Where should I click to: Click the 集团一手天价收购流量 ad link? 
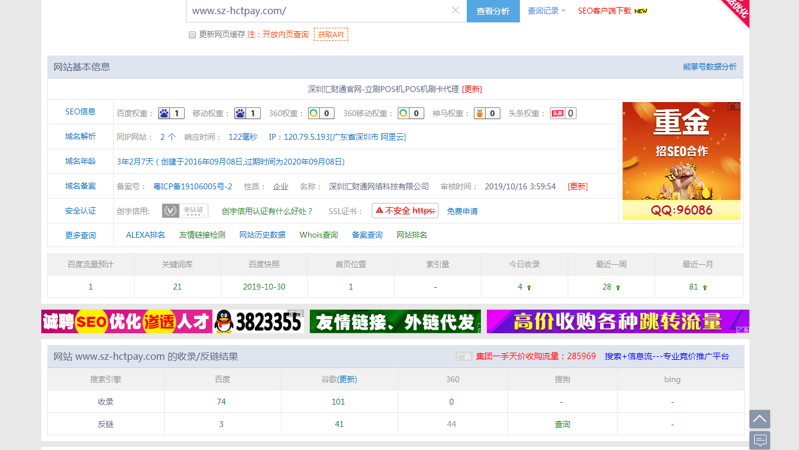tap(536, 356)
